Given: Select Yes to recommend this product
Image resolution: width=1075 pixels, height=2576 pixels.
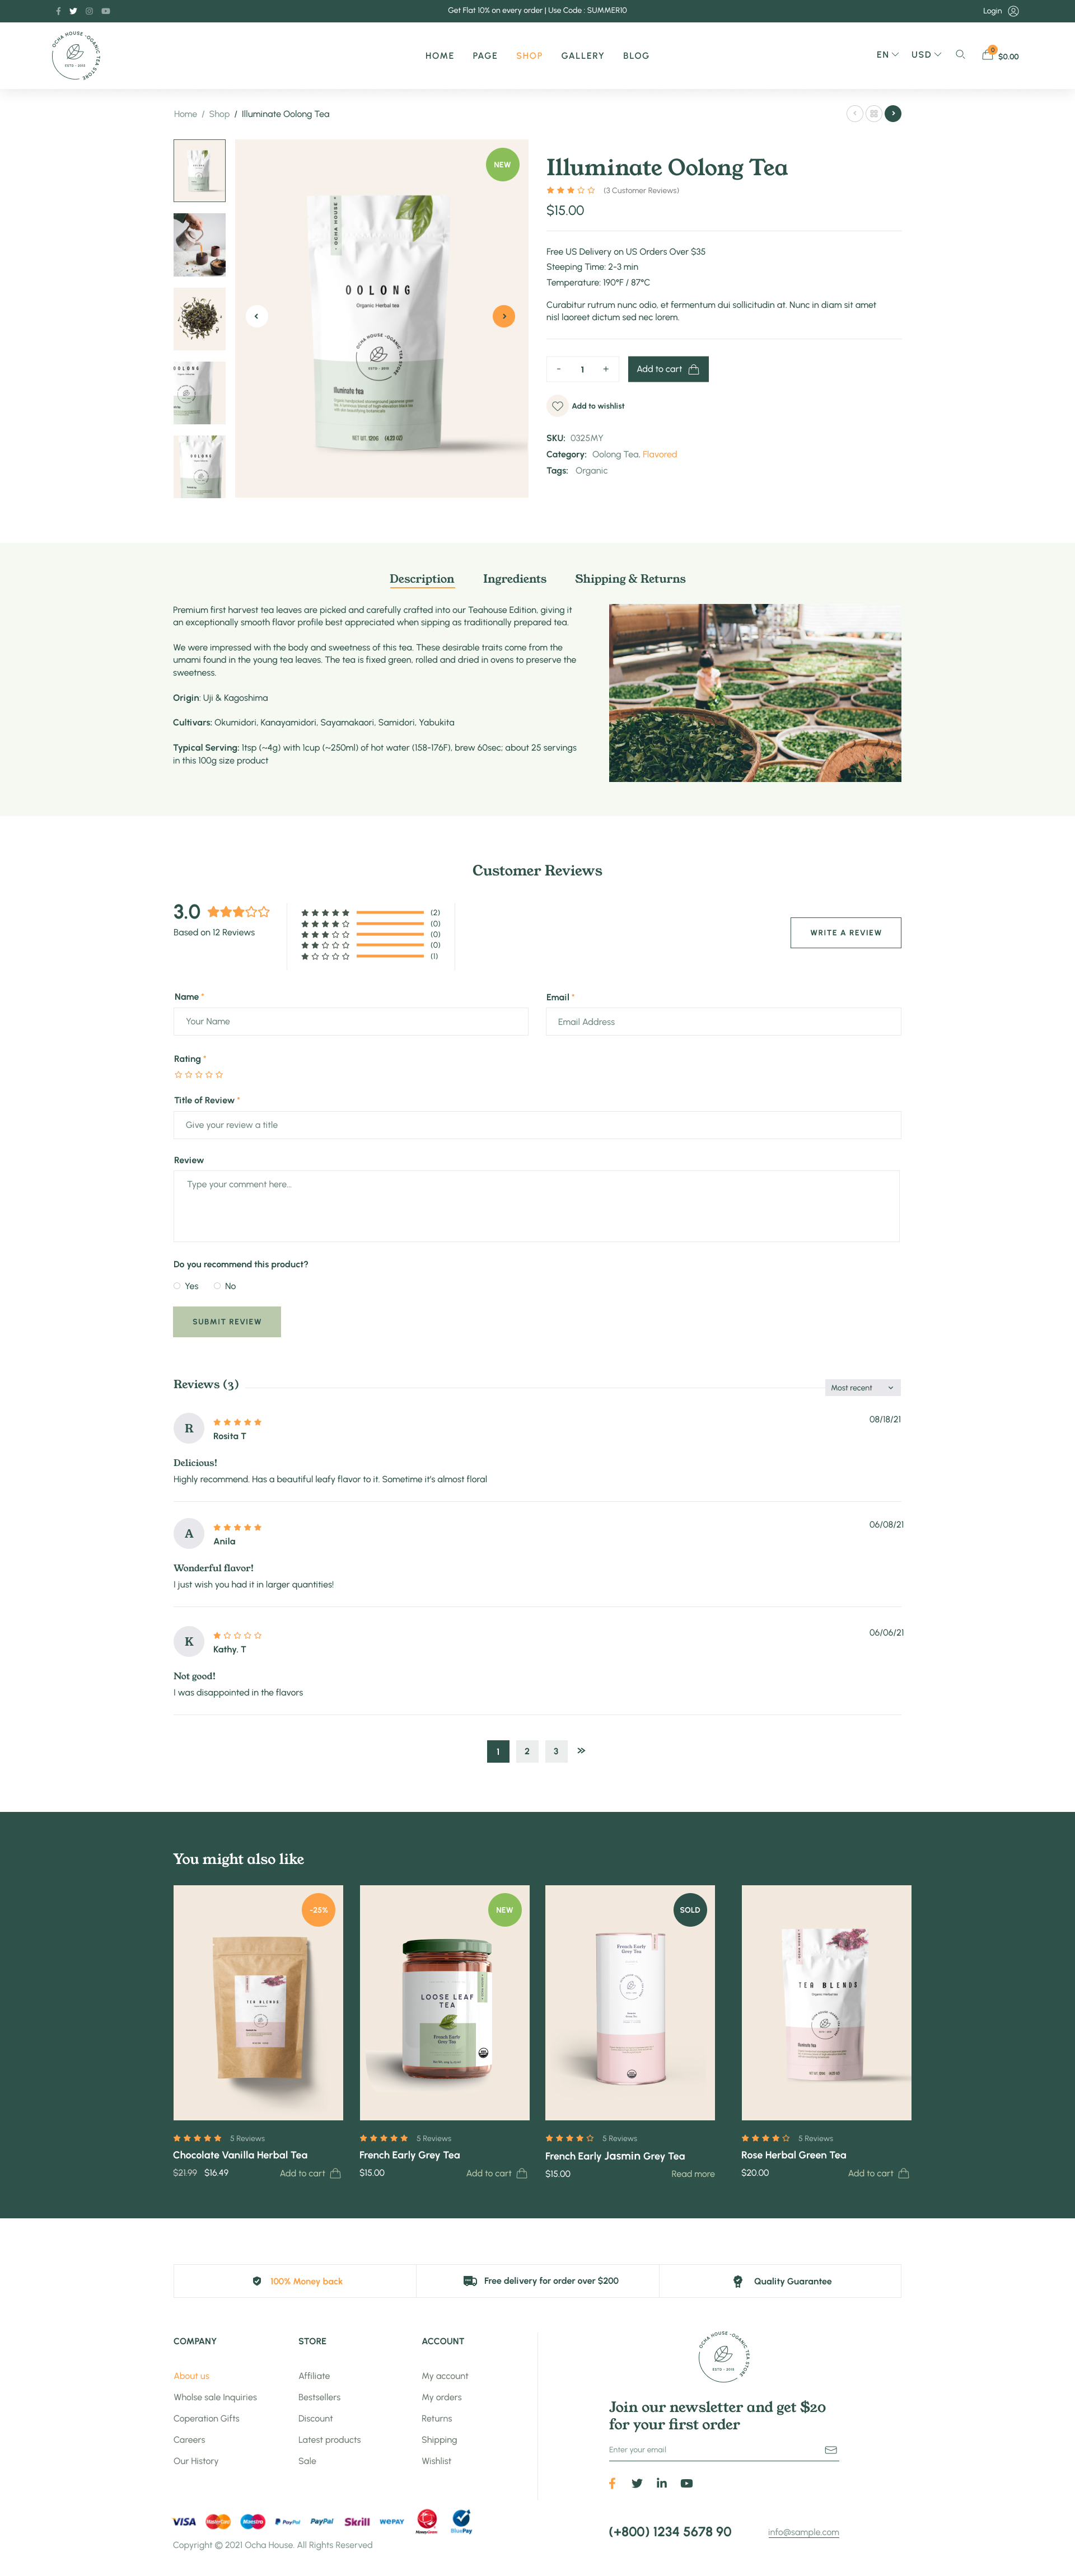Looking at the screenshot, I should click(177, 1286).
